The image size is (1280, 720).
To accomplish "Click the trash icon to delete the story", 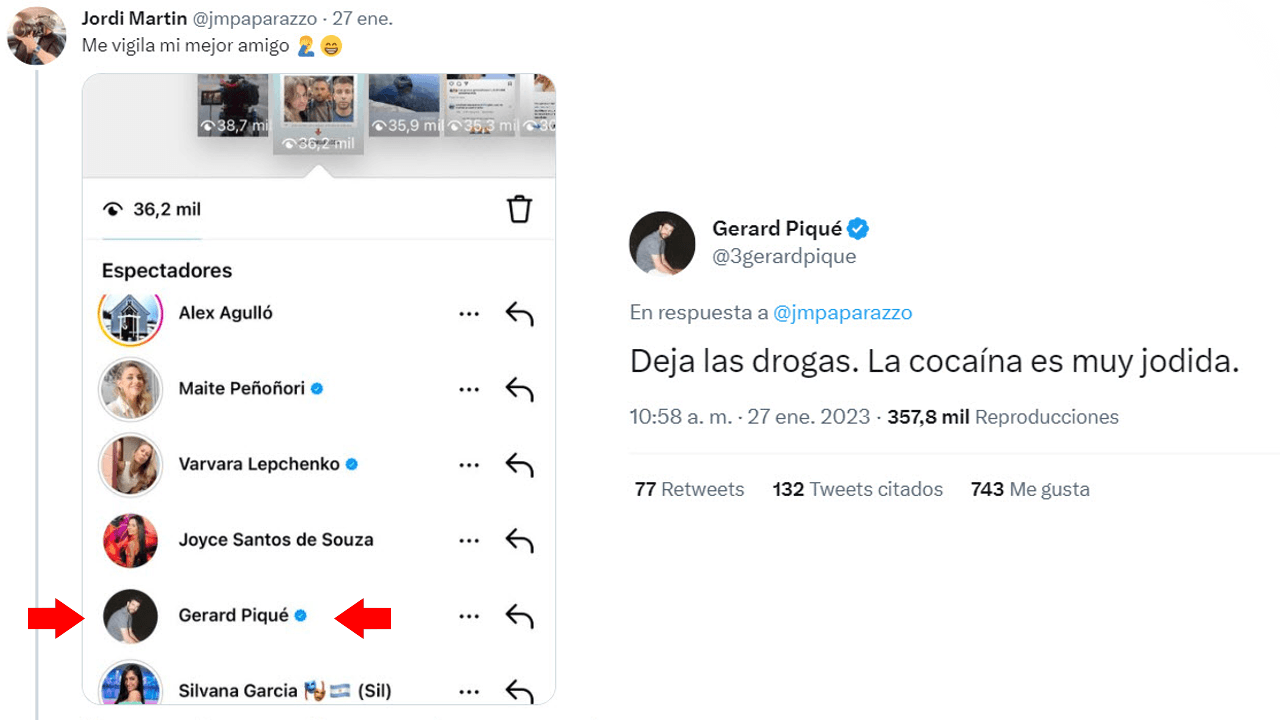I will pos(519,209).
